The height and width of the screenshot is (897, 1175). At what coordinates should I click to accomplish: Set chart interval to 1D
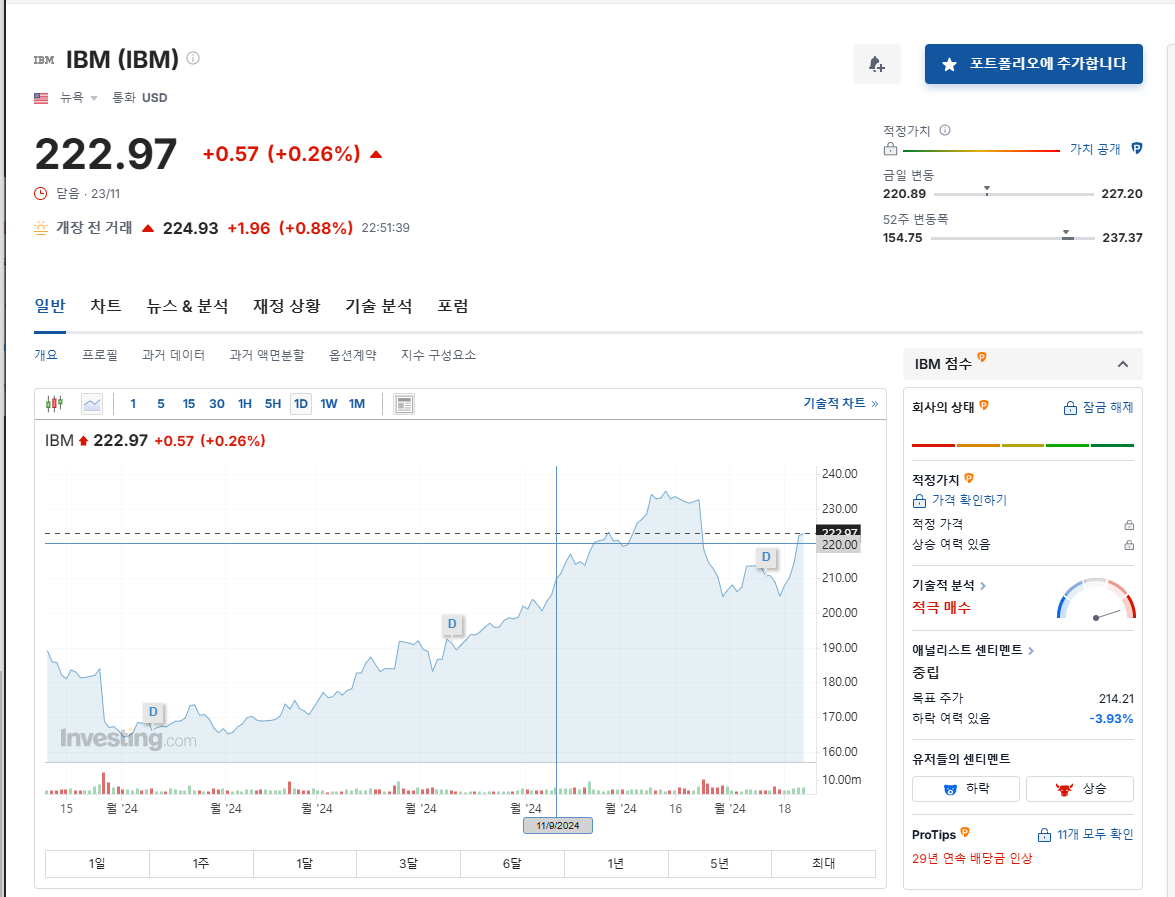coord(300,404)
